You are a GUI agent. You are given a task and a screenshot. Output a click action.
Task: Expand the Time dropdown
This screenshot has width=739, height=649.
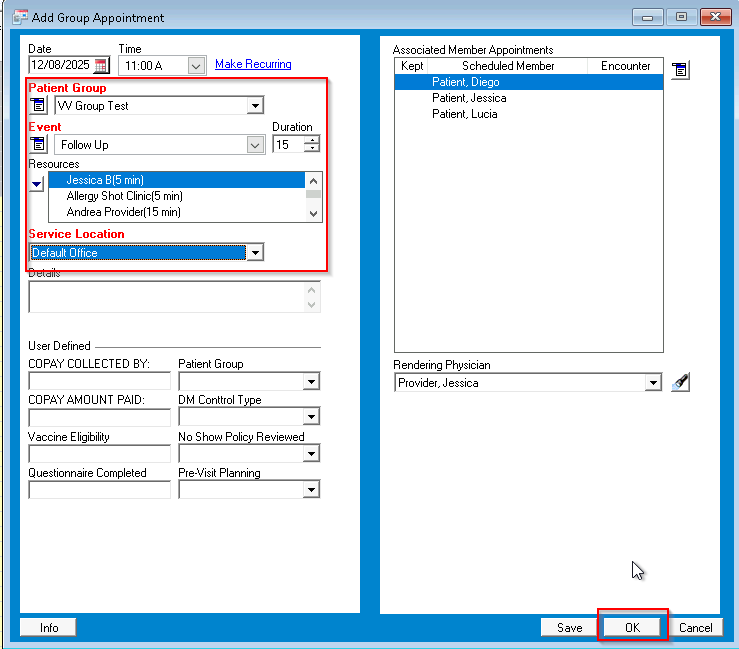click(x=196, y=66)
